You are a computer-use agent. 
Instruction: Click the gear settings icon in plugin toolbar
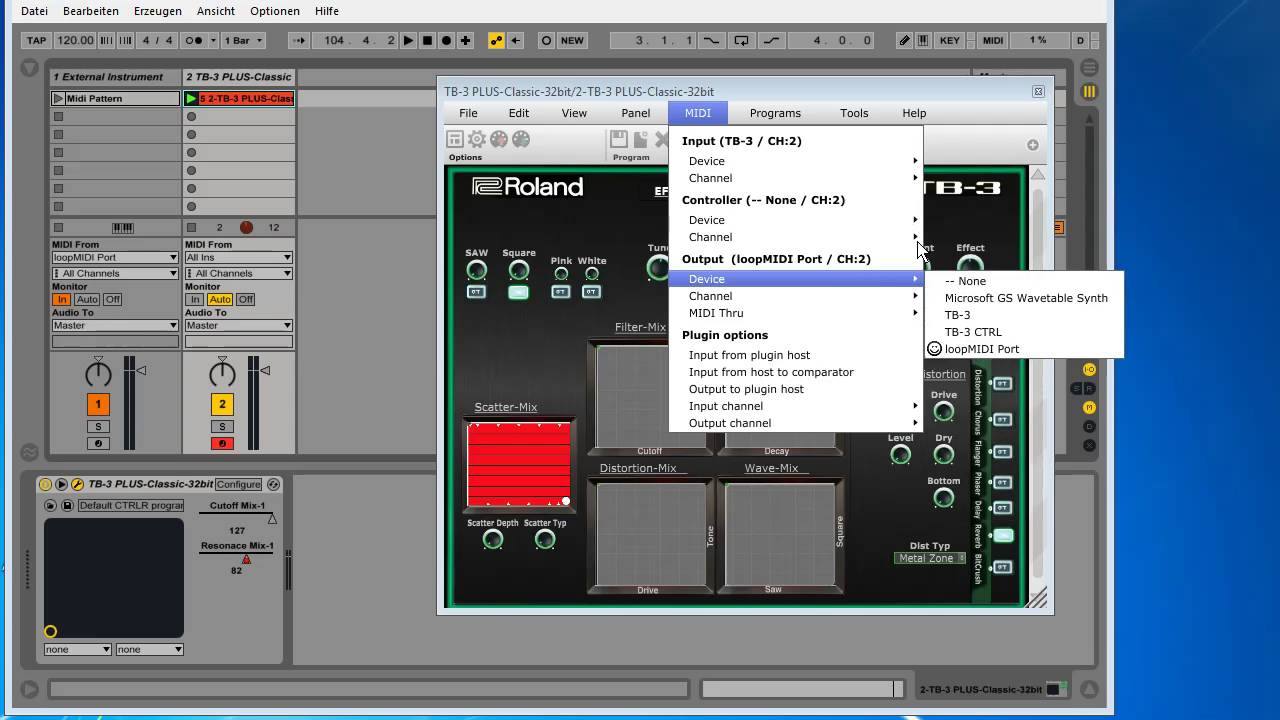click(477, 140)
